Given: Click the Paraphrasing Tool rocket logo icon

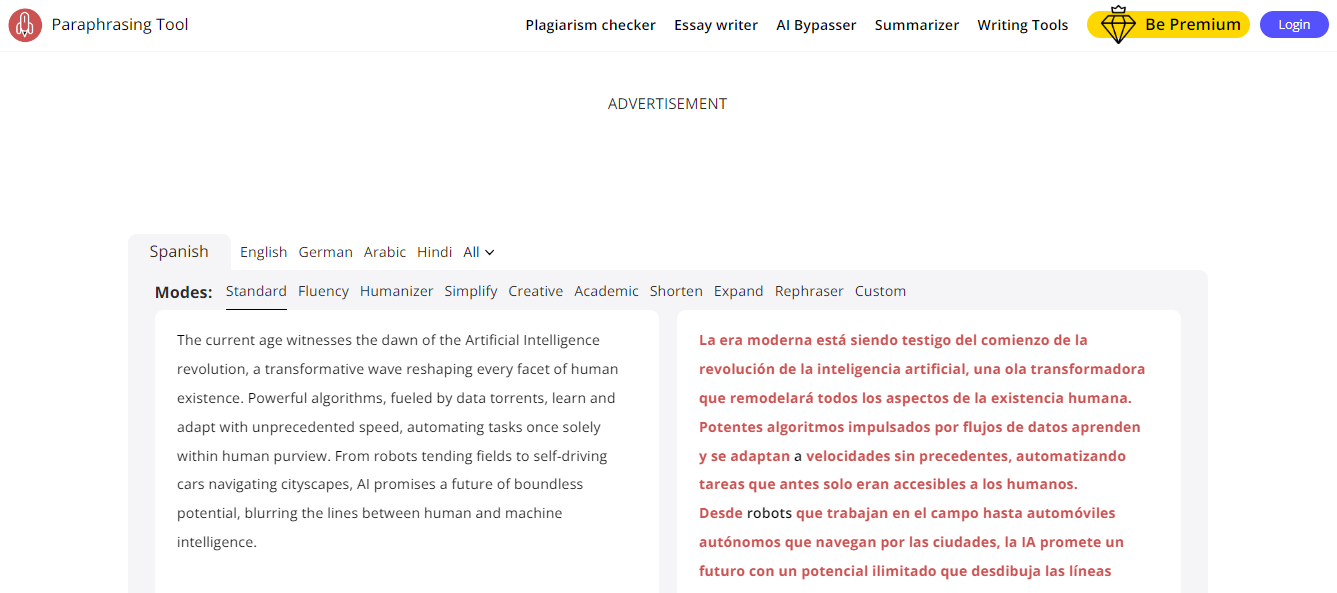Looking at the screenshot, I should 25,25.
